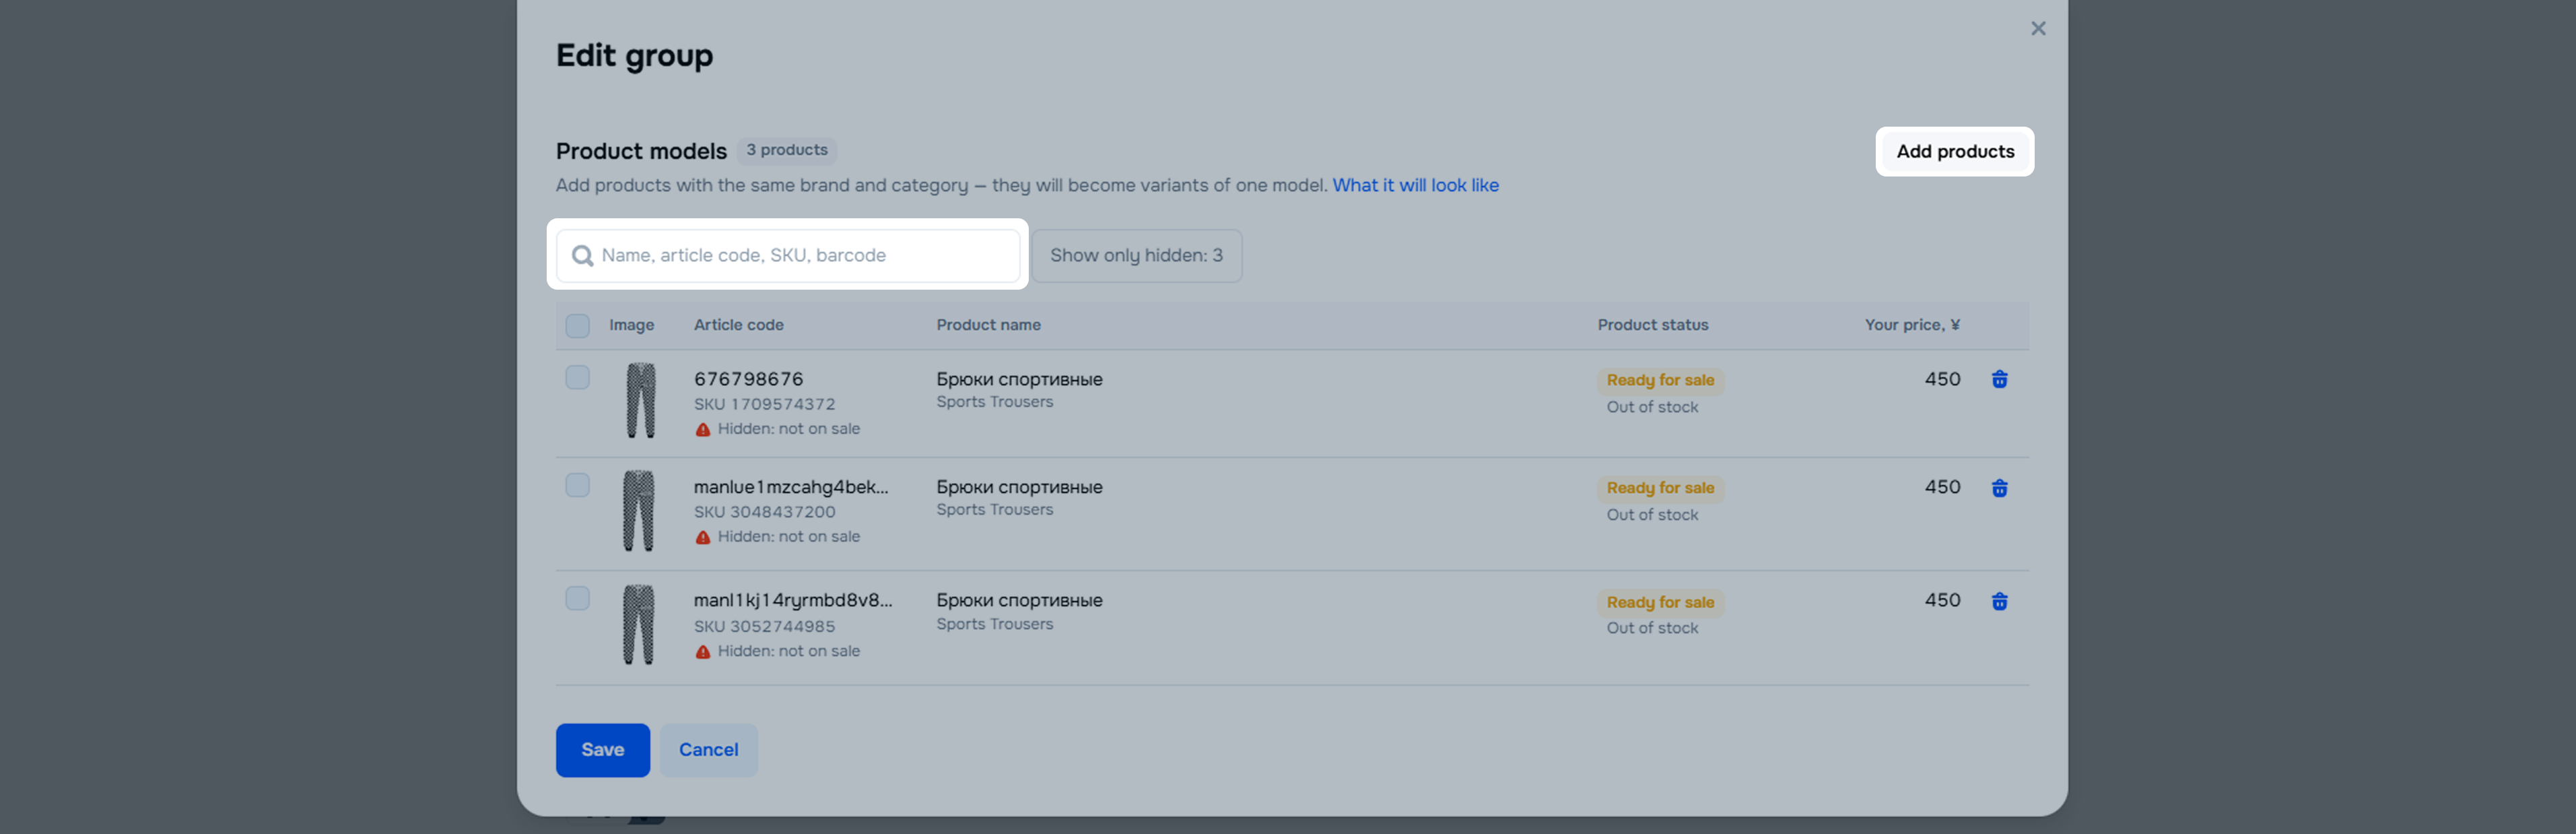This screenshot has width=2576, height=834.
Task: Cancel editing the group
Action: pyautogui.click(x=708, y=750)
